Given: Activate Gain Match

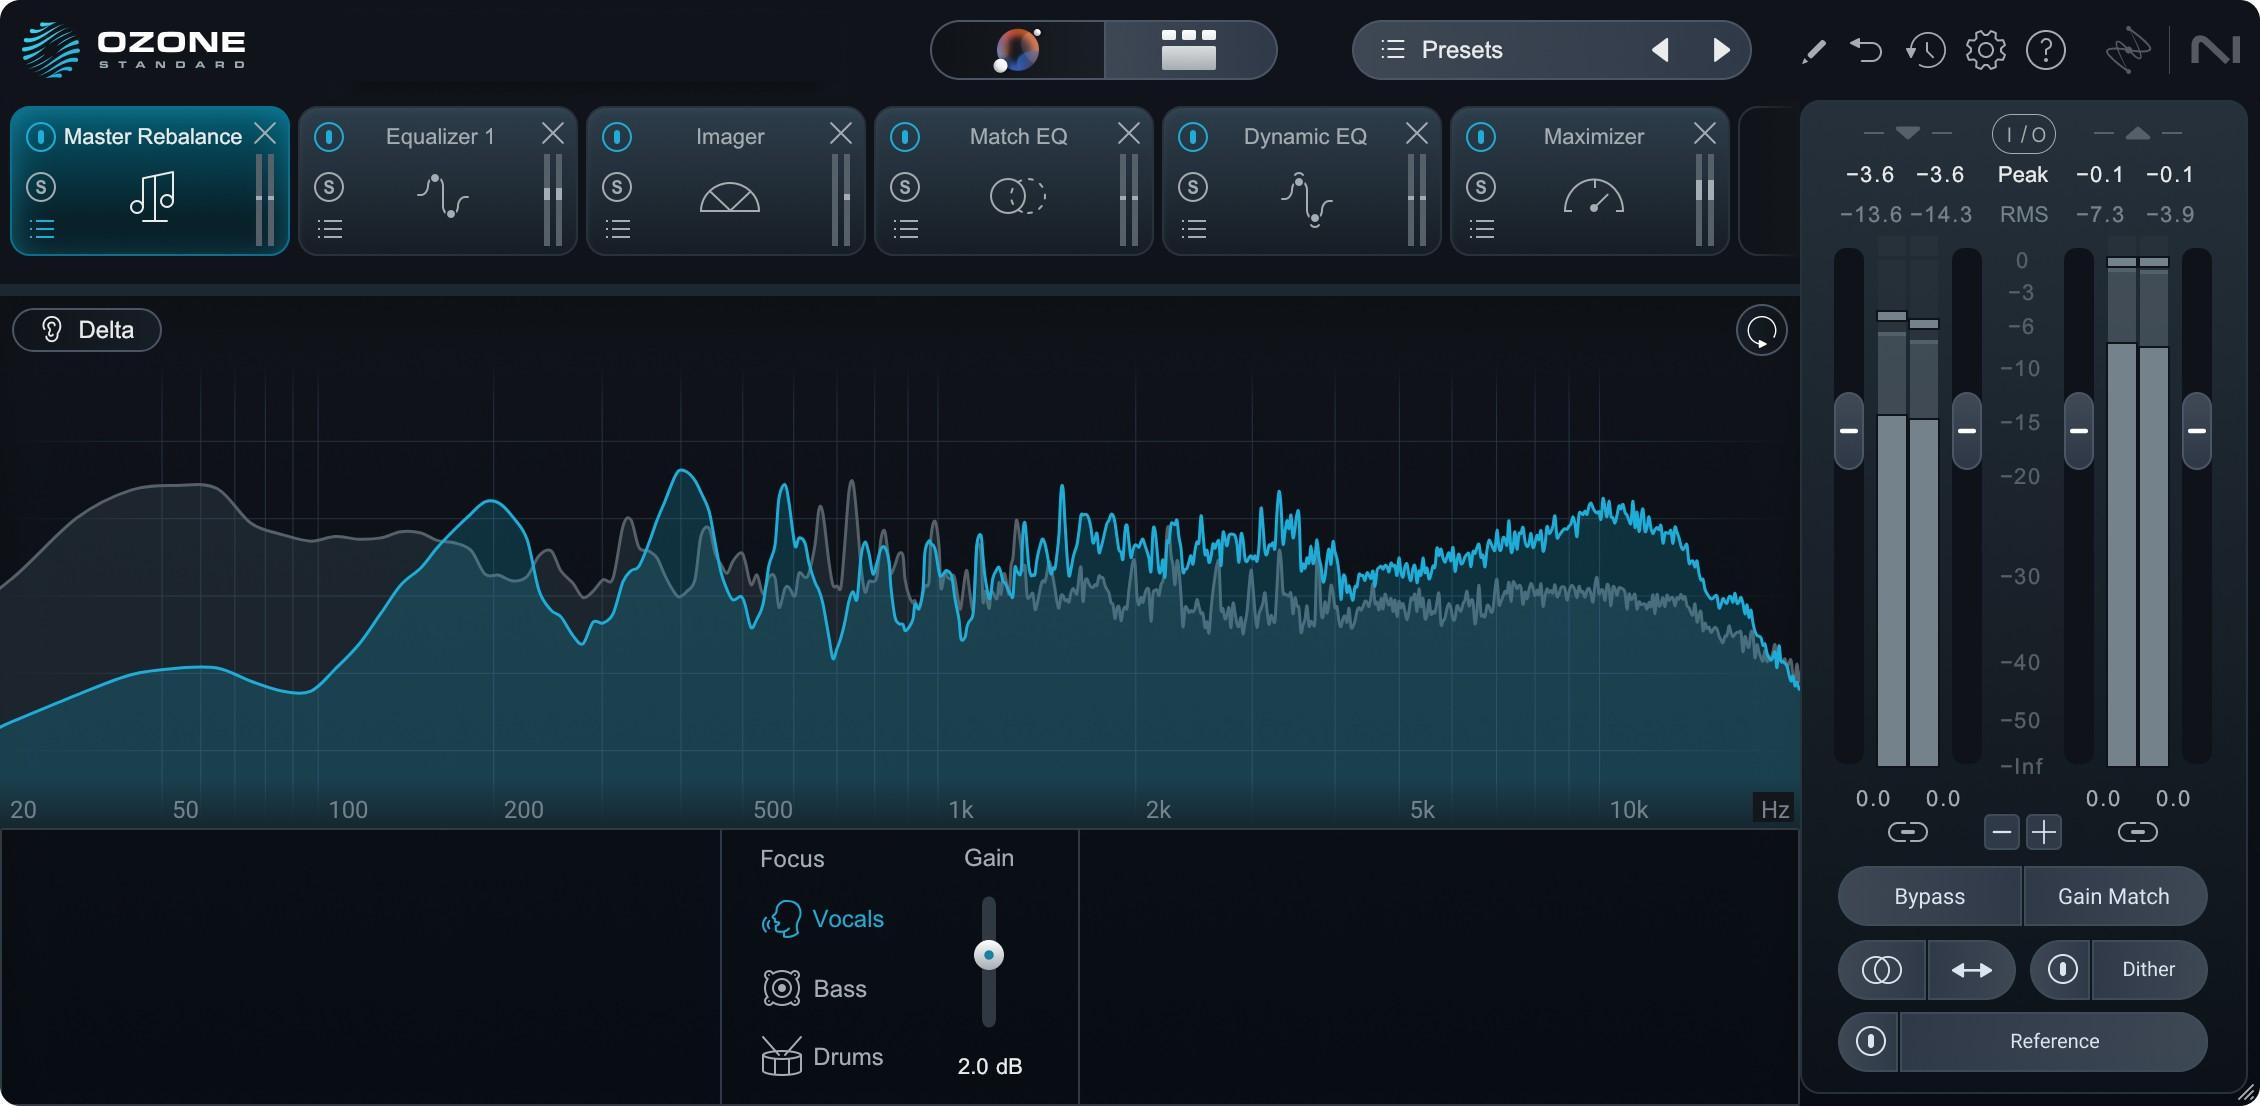Looking at the screenshot, I should click(x=2114, y=896).
